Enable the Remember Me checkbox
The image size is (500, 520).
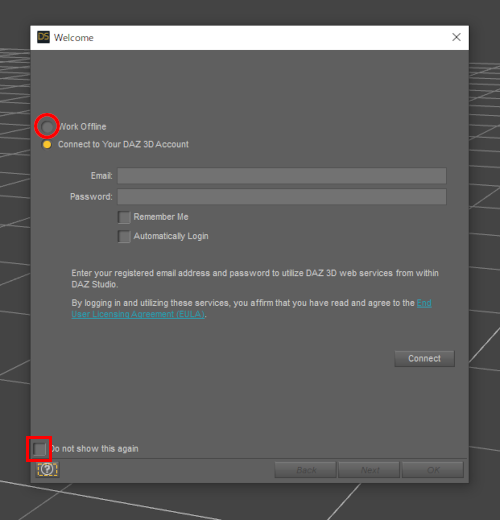pos(124,217)
